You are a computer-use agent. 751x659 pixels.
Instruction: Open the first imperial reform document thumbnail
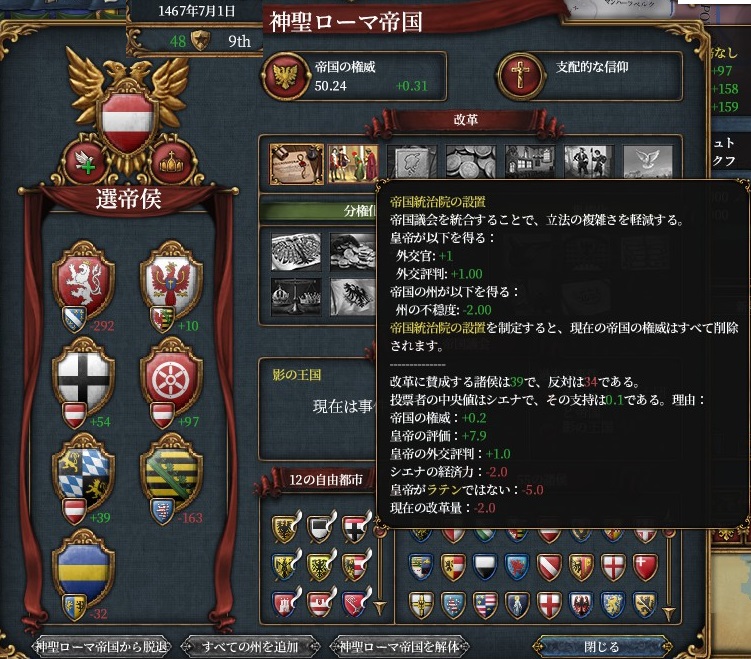(296, 164)
